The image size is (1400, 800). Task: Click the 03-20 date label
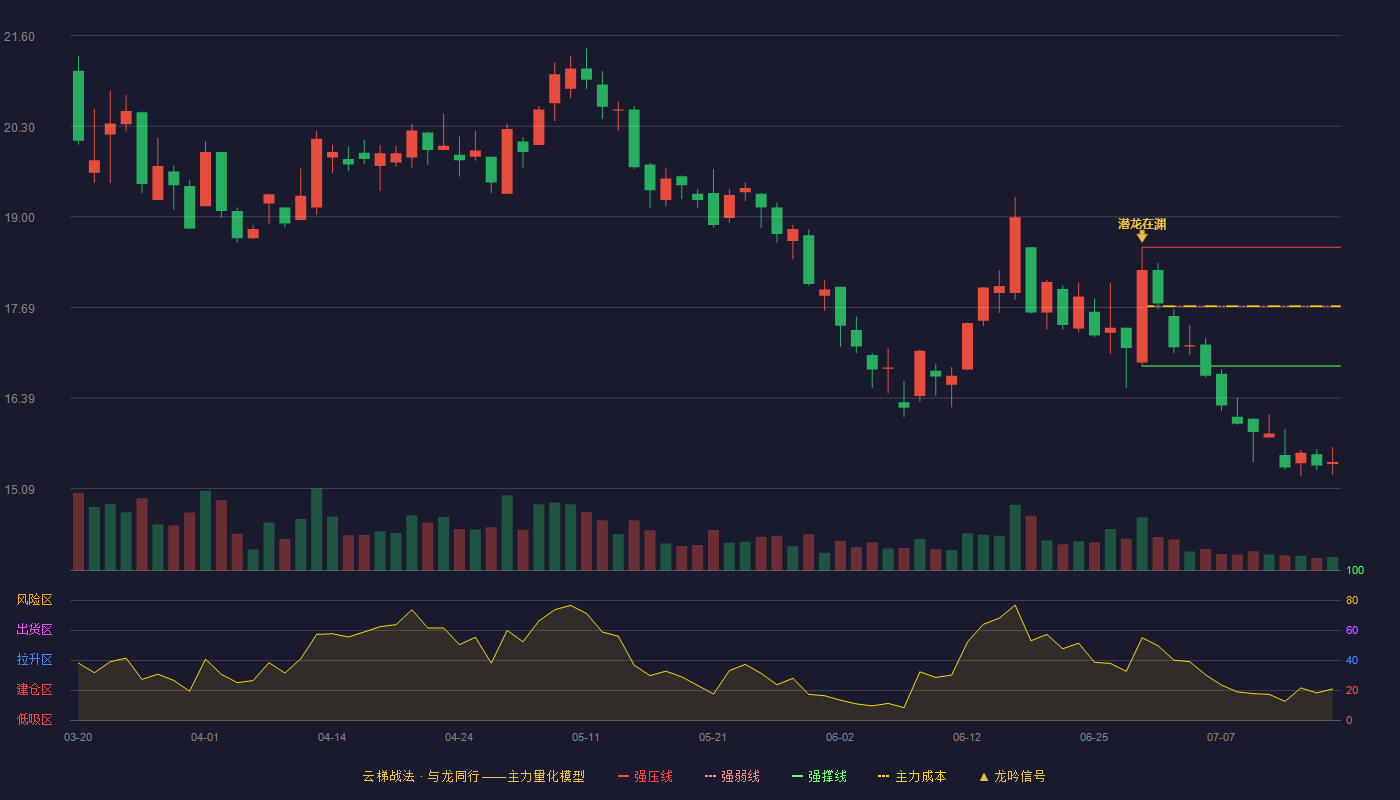click(x=78, y=737)
